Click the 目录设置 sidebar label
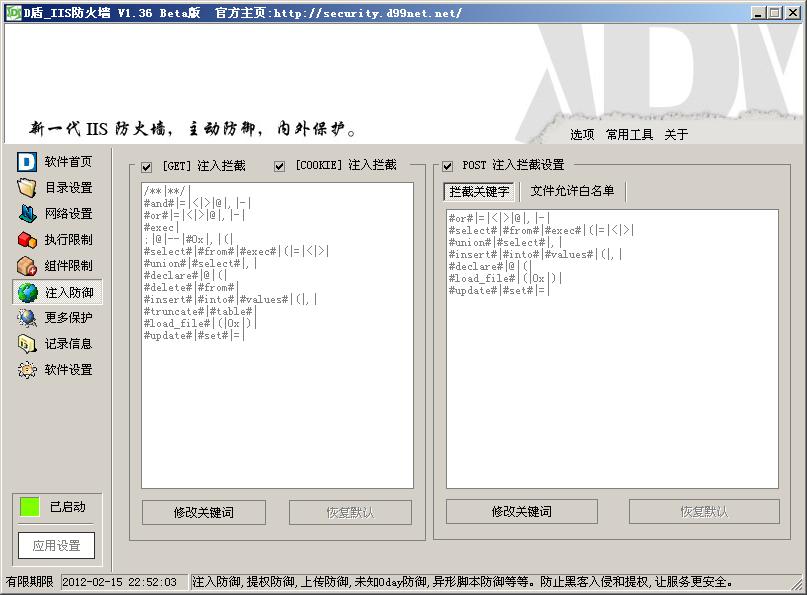Screen dimensions: 807x595 pyautogui.click(x=68, y=188)
